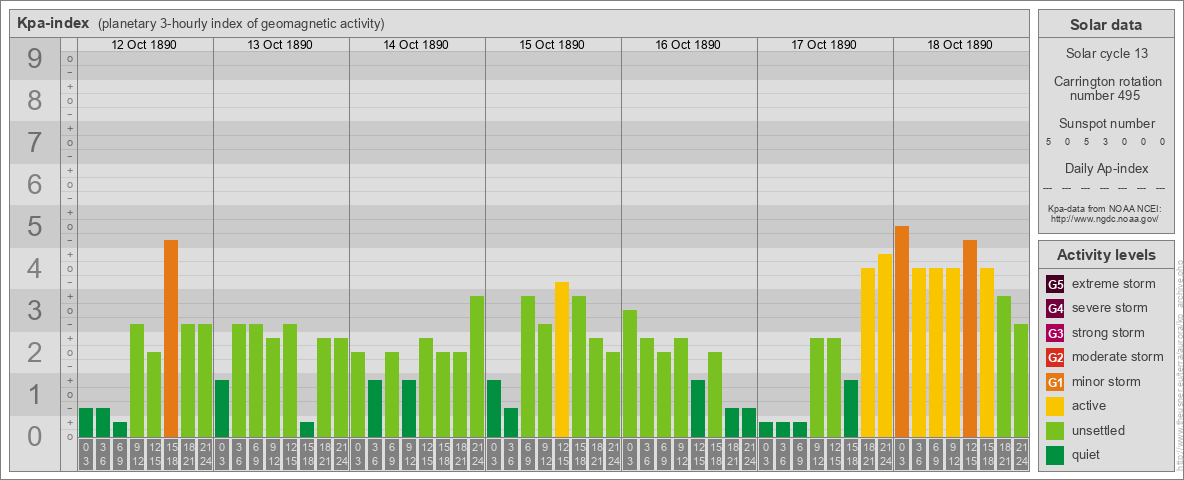1184x480 pixels.
Task: Select the G2 moderate storm legend icon
Action: [x=1055, y=357]
